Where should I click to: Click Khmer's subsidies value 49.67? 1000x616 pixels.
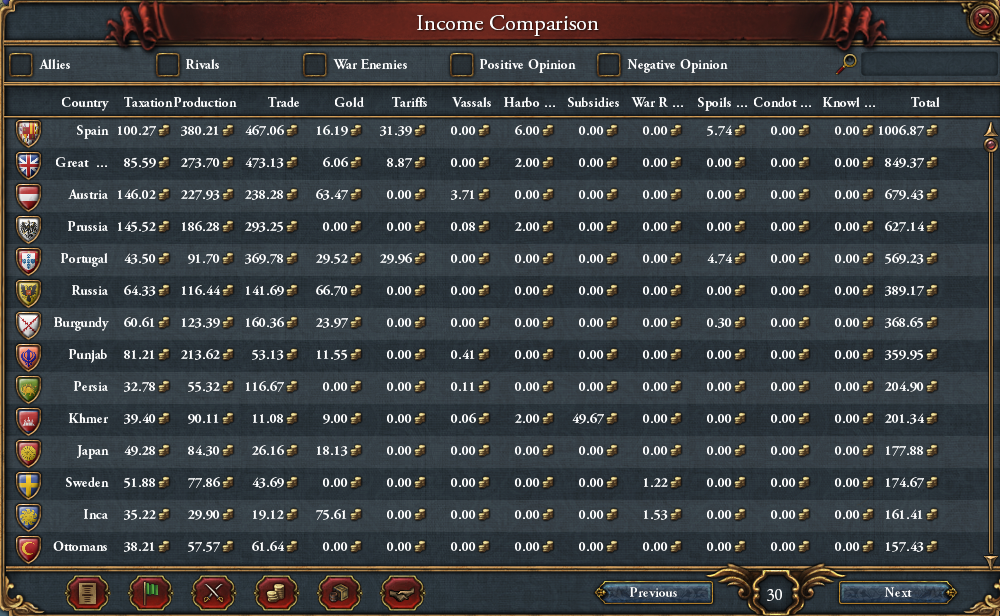point(588,419)
